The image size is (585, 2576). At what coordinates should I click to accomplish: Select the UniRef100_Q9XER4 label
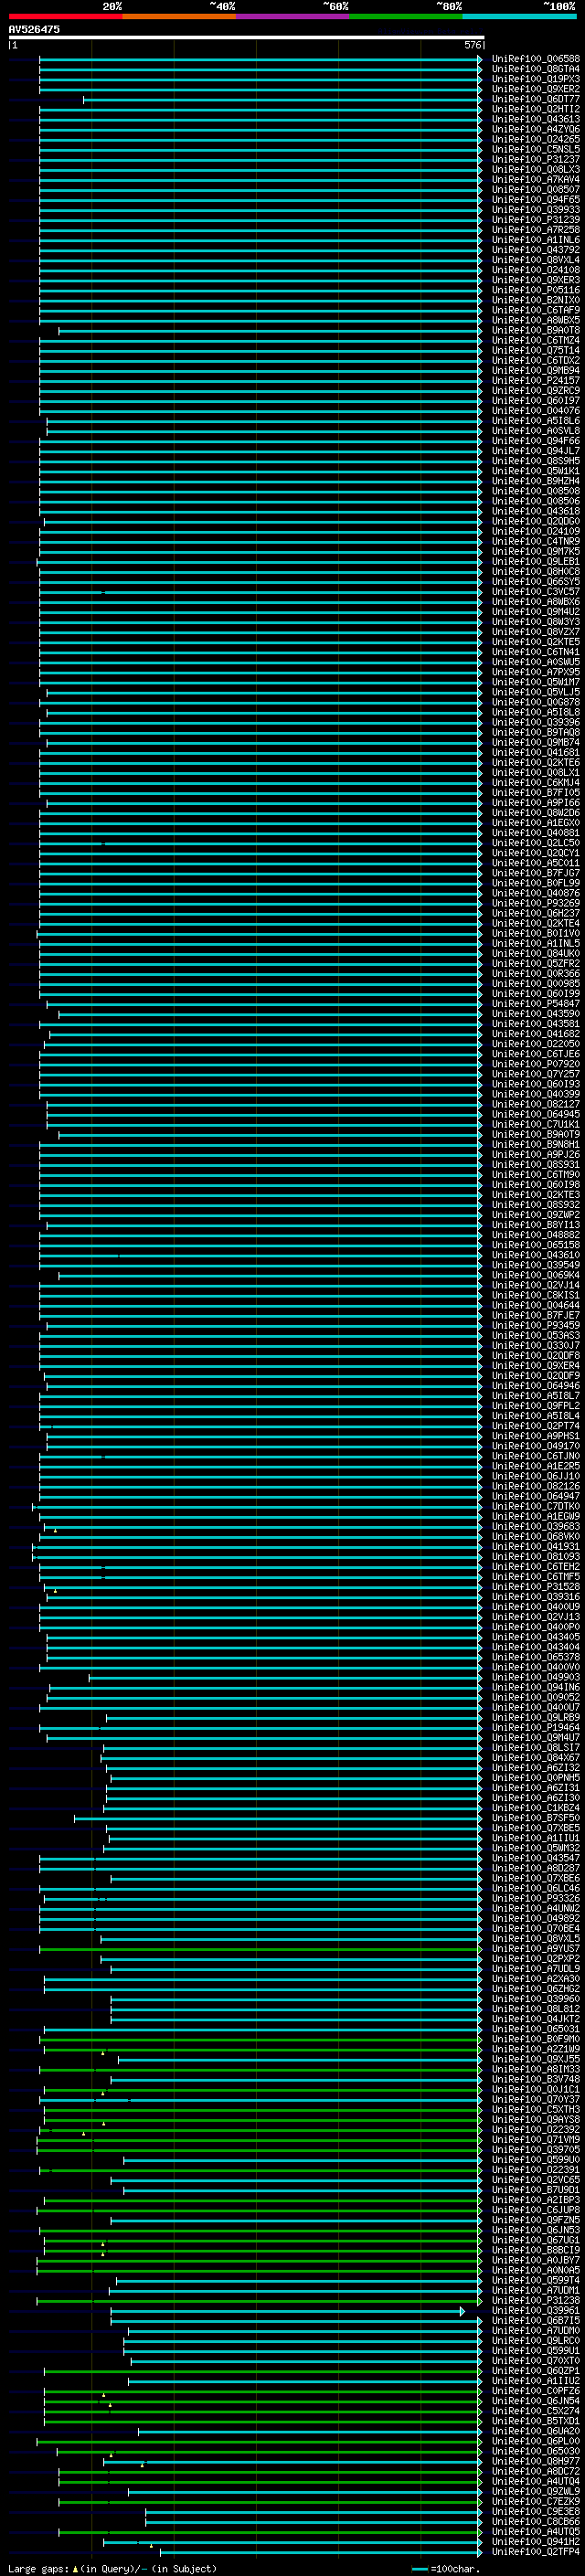coord(536,1365)
